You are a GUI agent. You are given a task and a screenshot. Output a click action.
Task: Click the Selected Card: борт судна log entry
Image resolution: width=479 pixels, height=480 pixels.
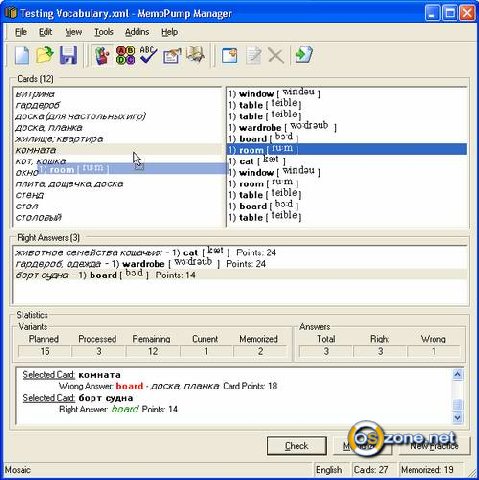pos(78,398)
